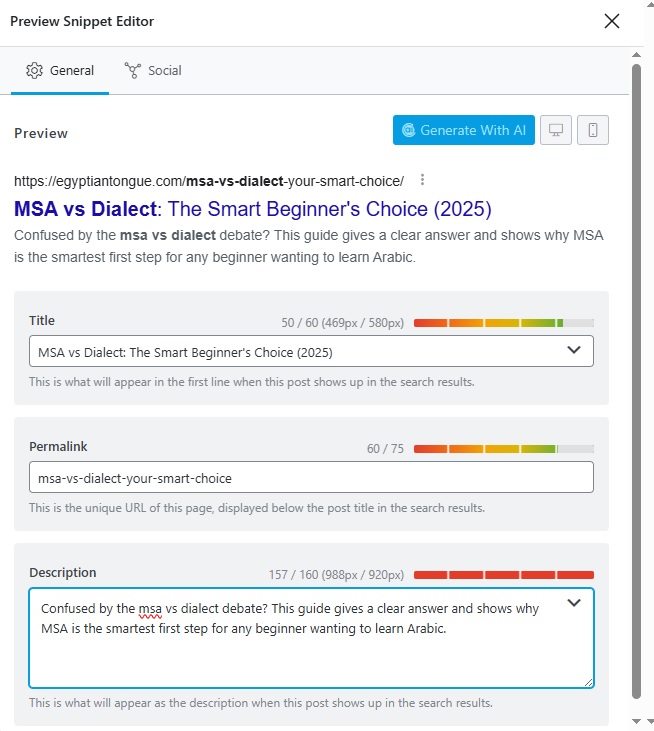The width and height of the screenshot is (654, 731).
Task: Click the Permalink length progress bar
Action: [503, 449]
